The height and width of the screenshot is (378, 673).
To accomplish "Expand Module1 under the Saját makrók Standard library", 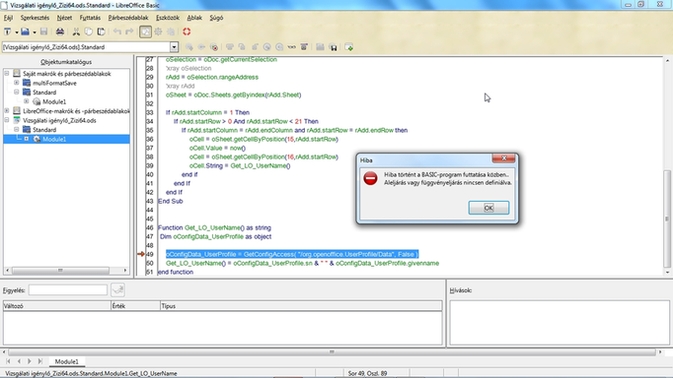I will coord(27,102).
